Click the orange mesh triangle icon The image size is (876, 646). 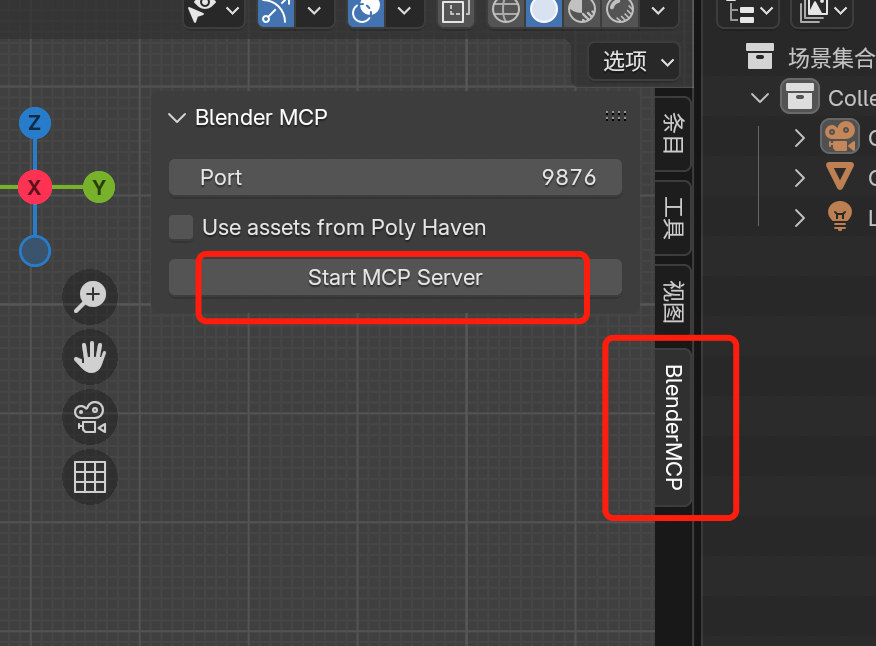[x=840, y=177]
